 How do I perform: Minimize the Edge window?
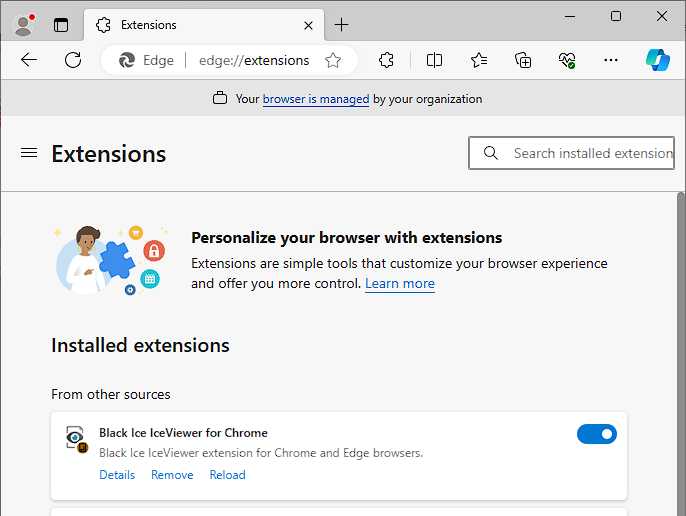click(x=570, y=16)
